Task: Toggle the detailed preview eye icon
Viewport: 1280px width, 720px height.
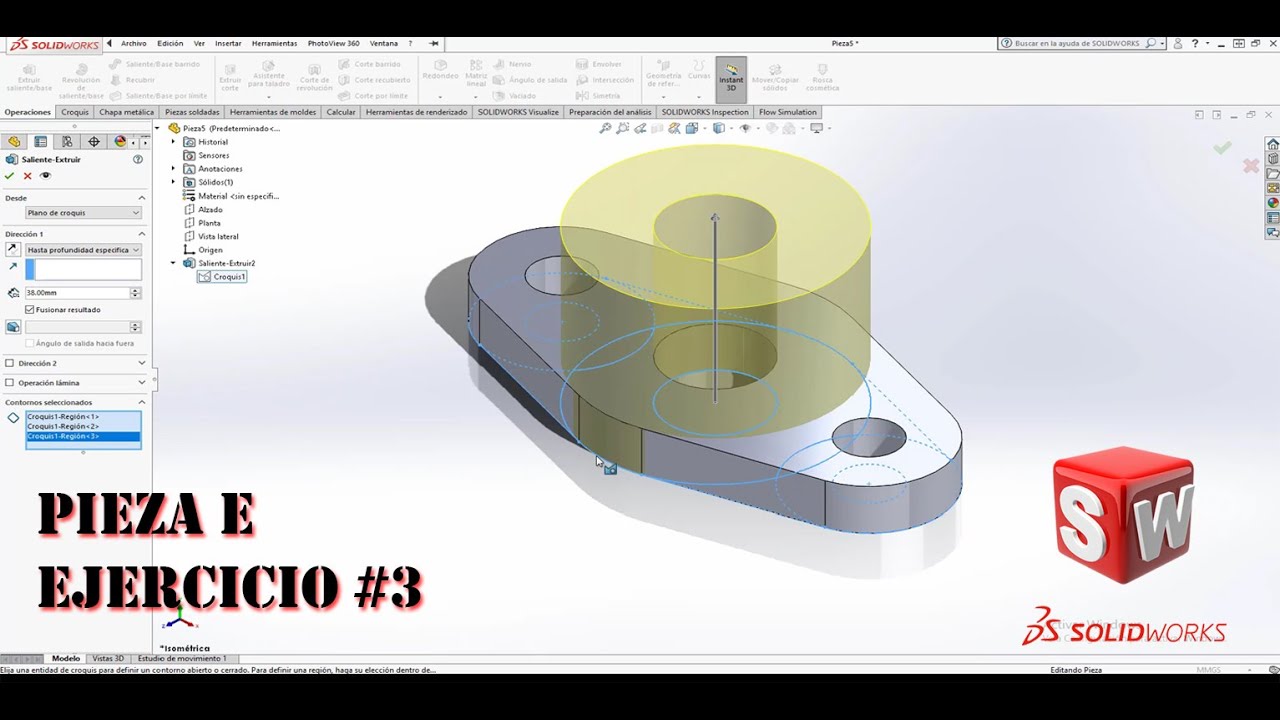Action: click(45, 176)
